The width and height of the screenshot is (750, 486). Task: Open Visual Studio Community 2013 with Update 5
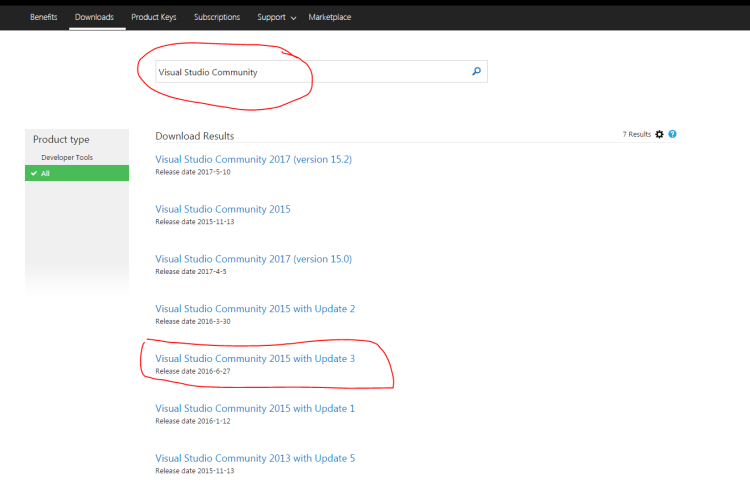[255, 458]
